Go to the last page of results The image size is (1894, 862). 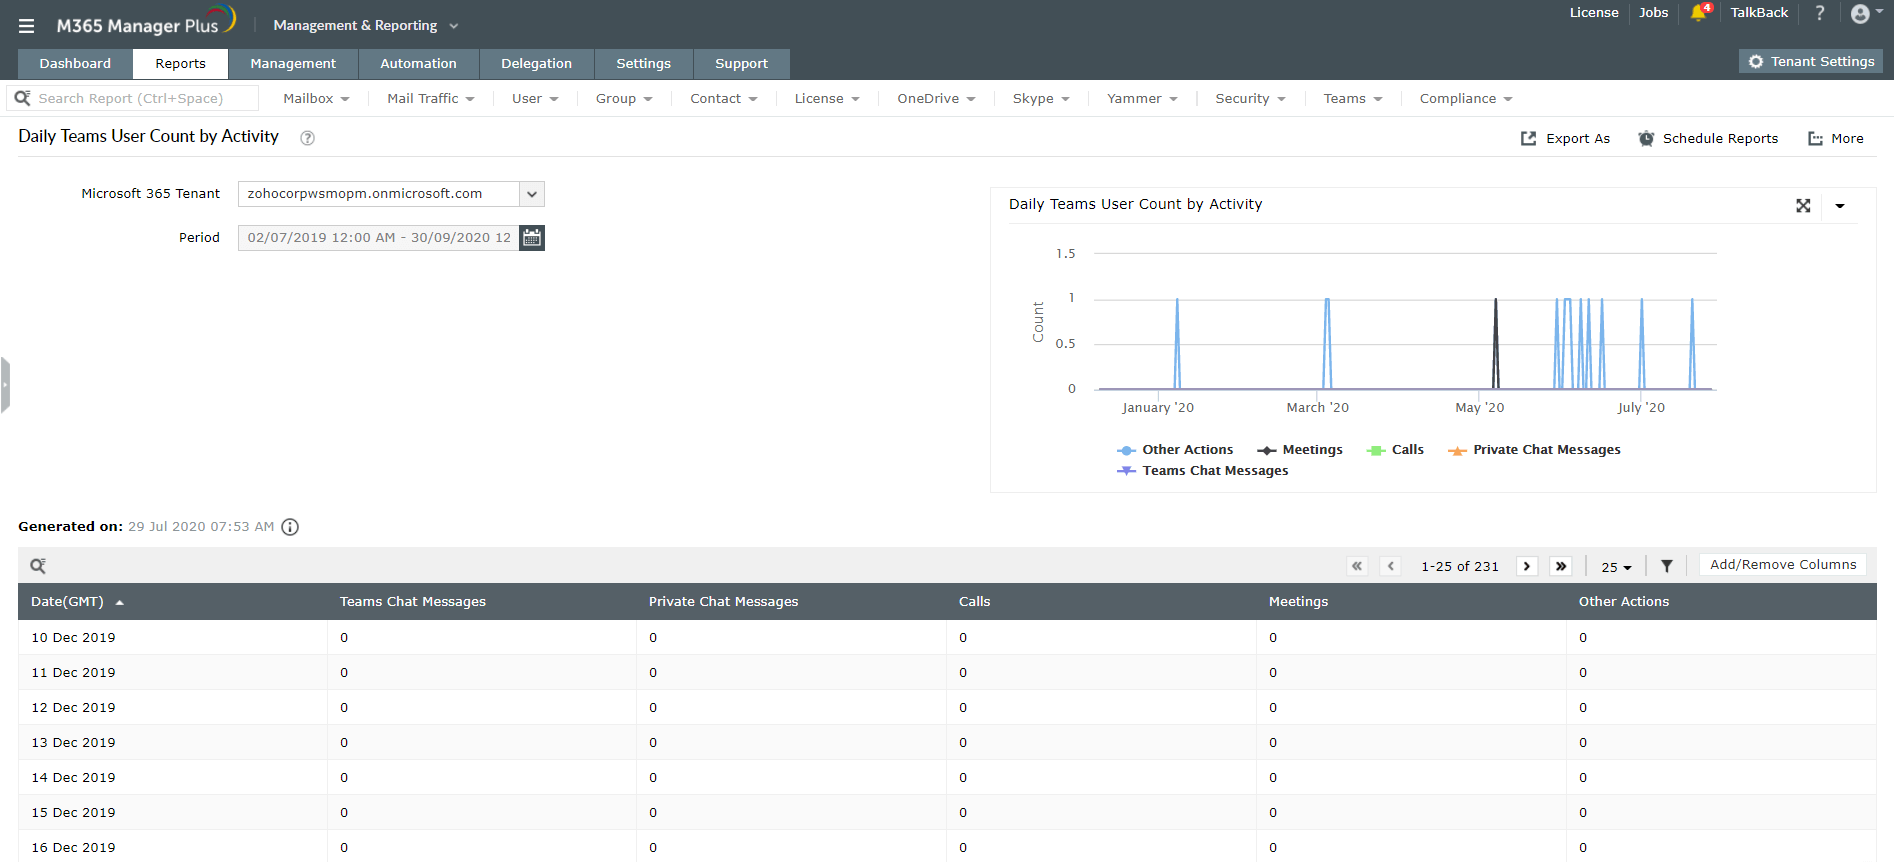1560,566
